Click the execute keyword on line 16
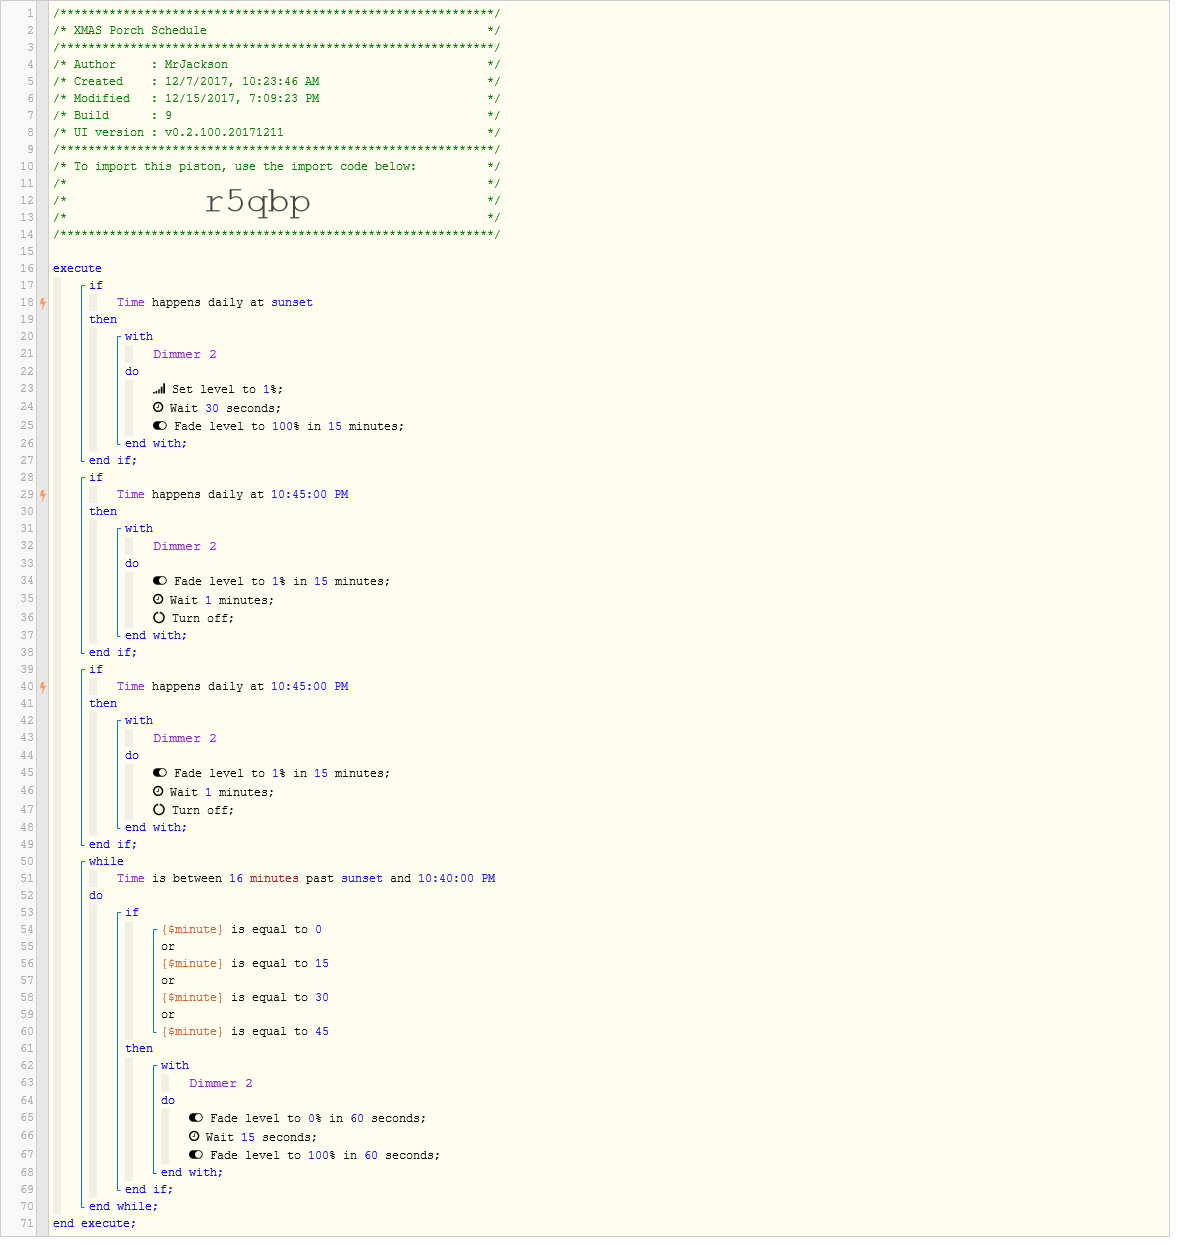 (x=77, y=268)
